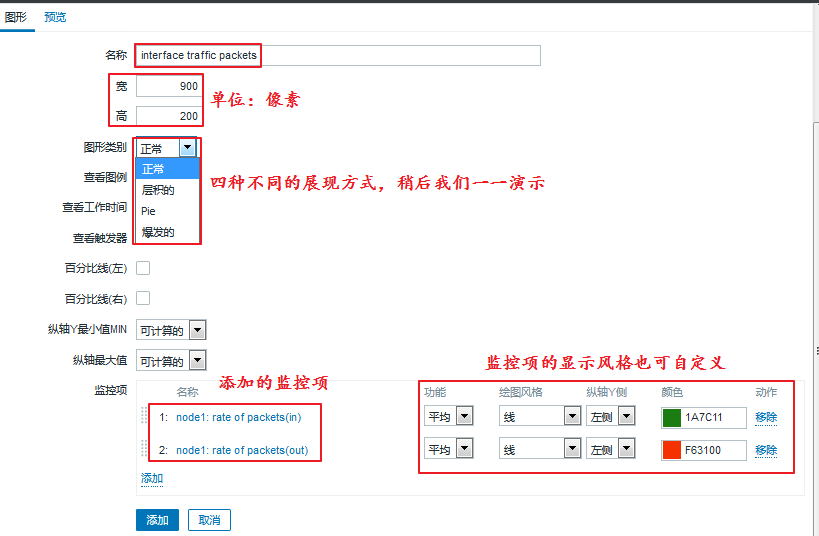Open 功能 dropdown for packets(in) row
The image size is (819, 536).
tap(449, 416)
